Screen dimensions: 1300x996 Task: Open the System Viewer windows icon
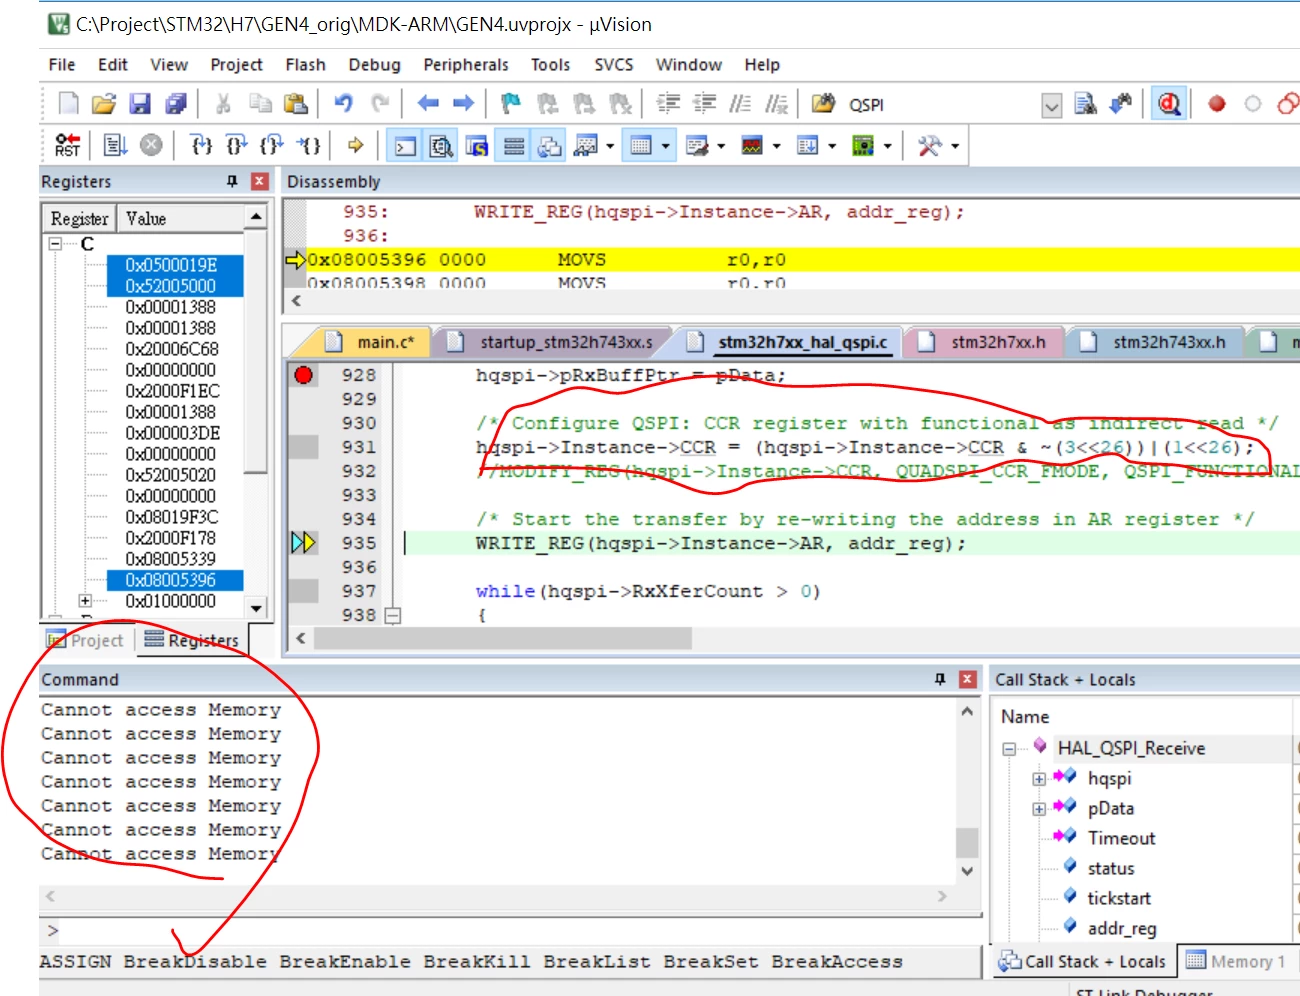[x=863, y=146]
